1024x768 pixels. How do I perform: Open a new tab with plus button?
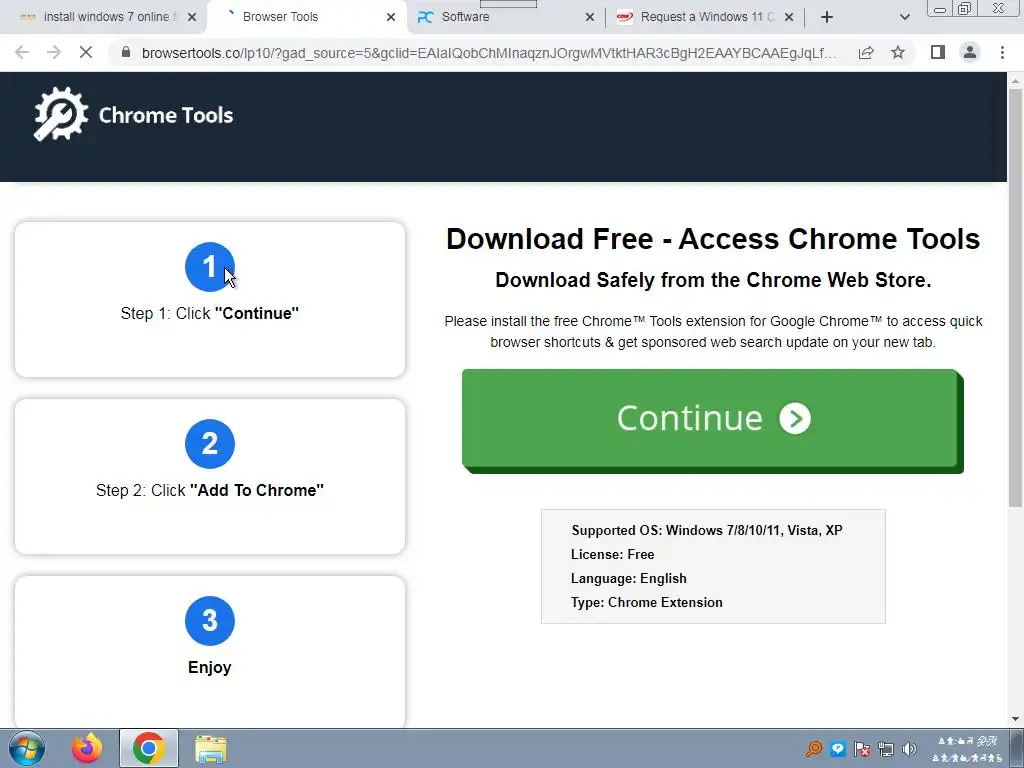point(827,17)
